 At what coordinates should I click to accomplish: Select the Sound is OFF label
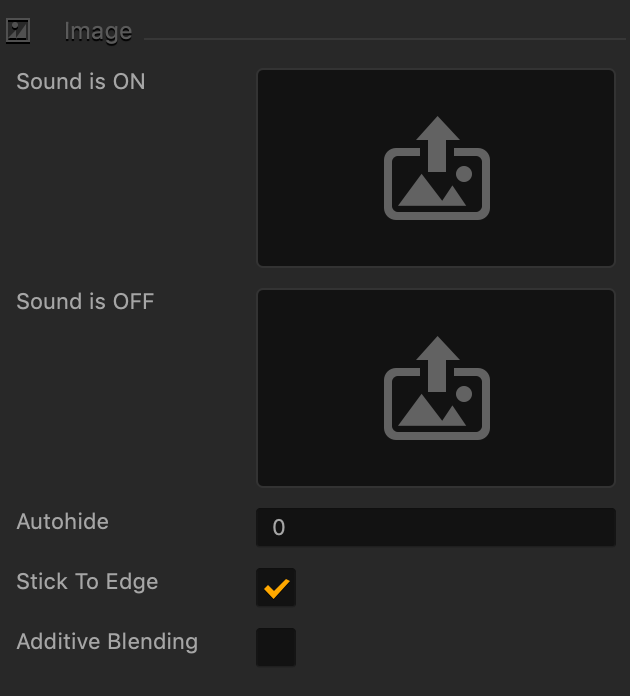pos(85,301)
